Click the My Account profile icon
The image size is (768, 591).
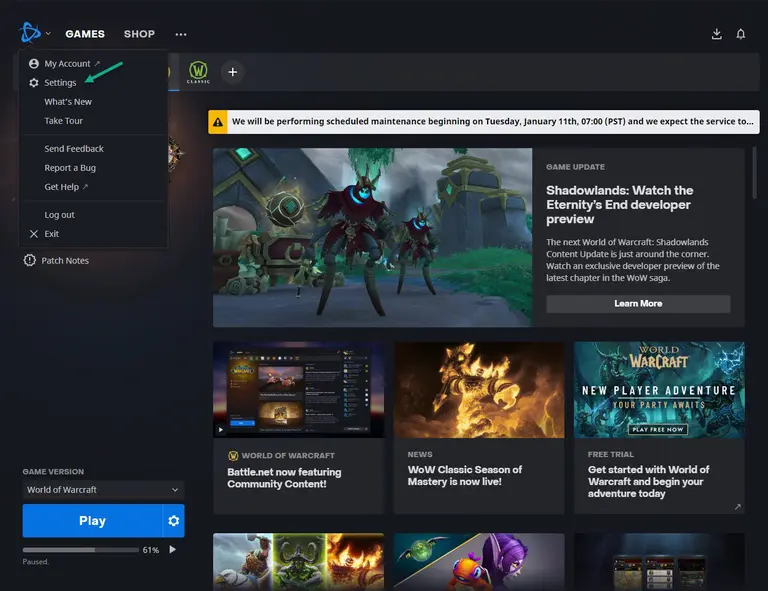tap(34, 64)
